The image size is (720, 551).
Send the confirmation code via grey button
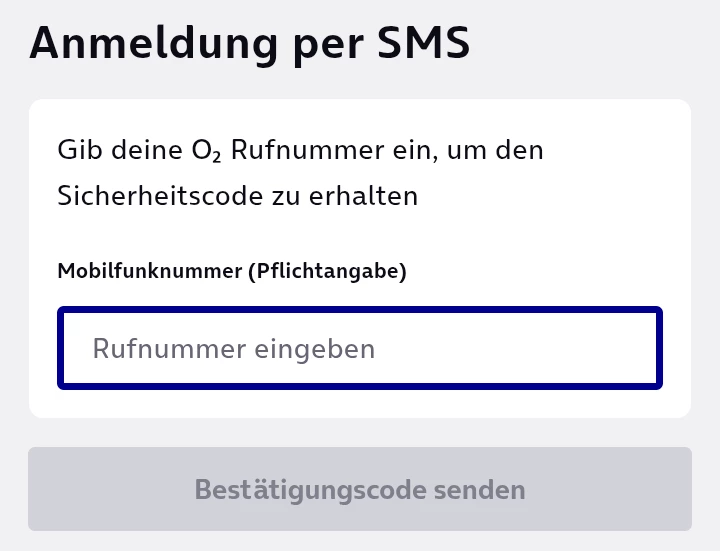(x=360, y=490)
